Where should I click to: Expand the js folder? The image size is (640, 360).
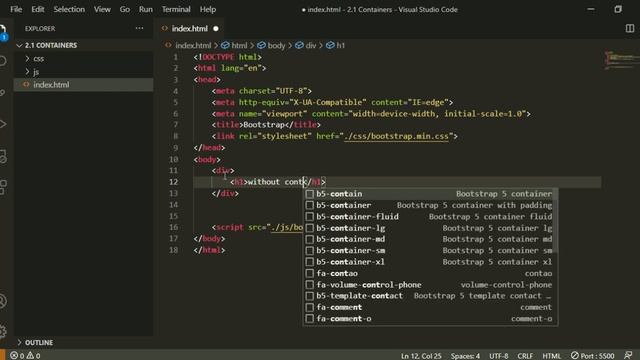click(84, 72)
